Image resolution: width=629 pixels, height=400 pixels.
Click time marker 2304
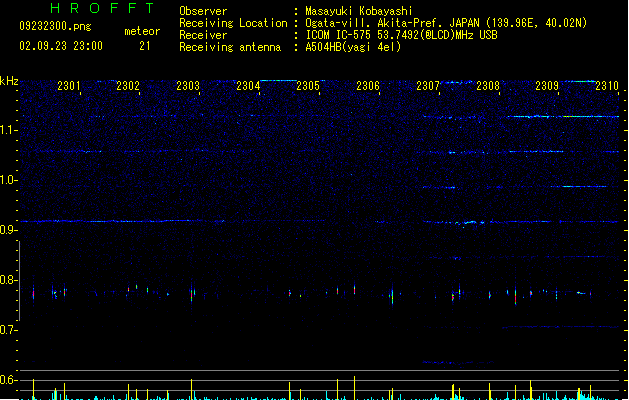coord(248,86)
